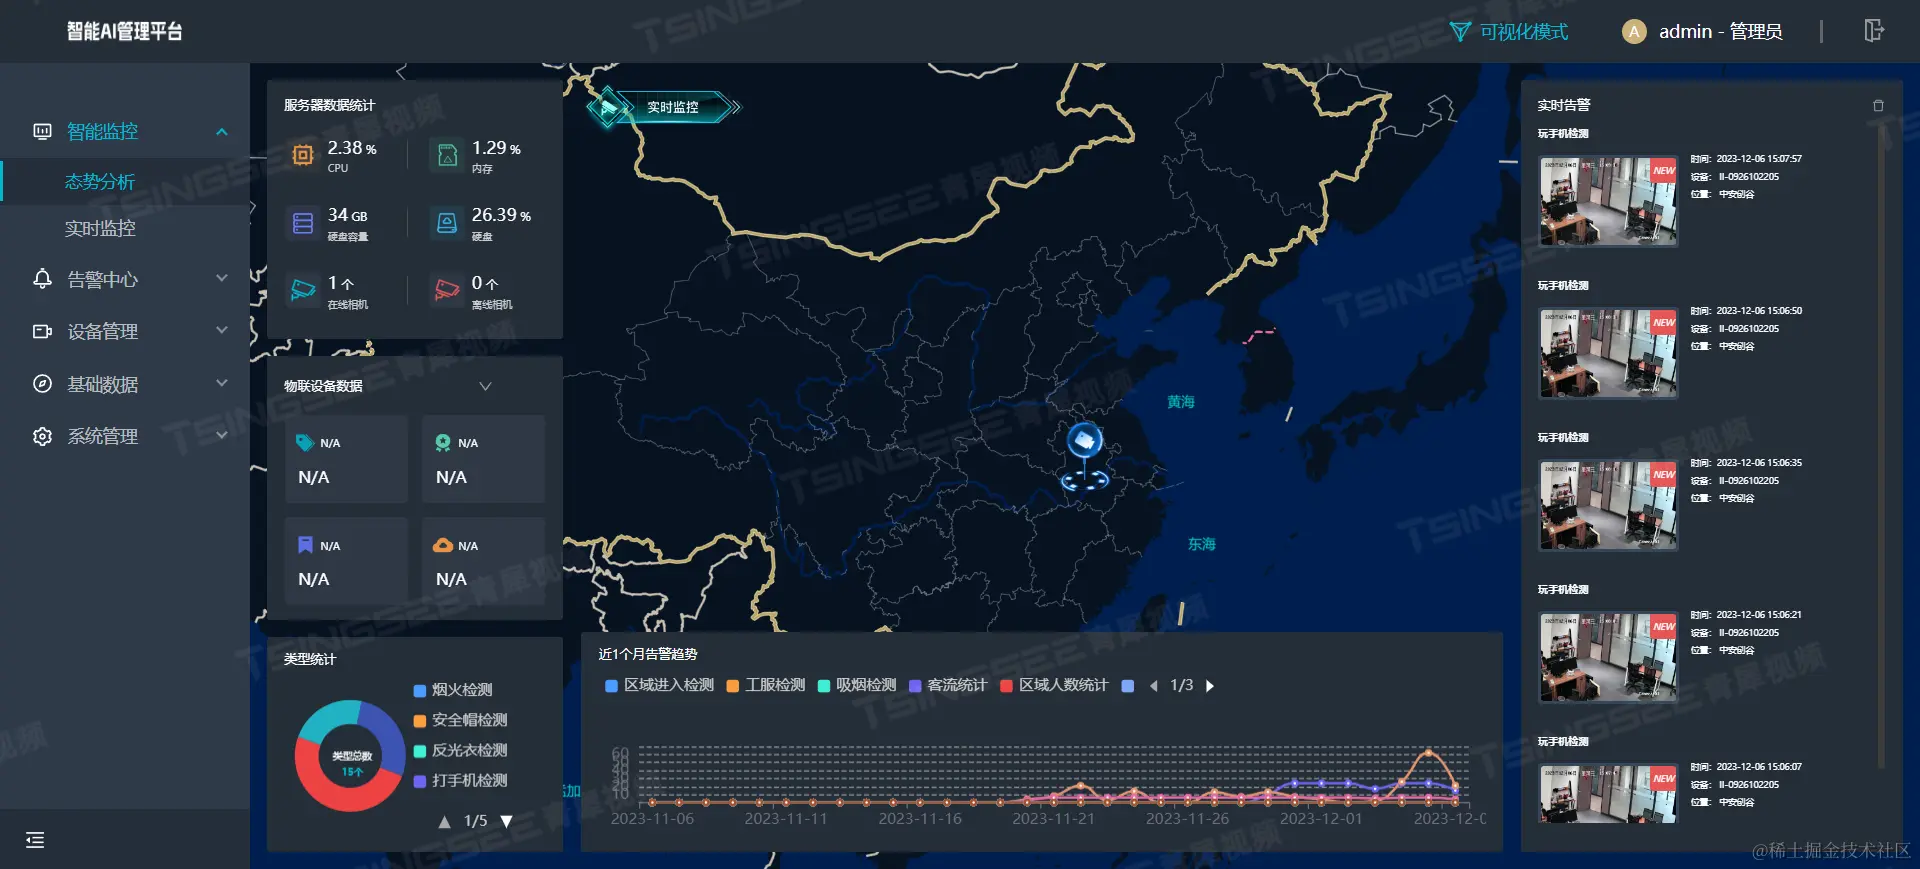Collapse the 智能监控 menu chevron

[222, 132]
